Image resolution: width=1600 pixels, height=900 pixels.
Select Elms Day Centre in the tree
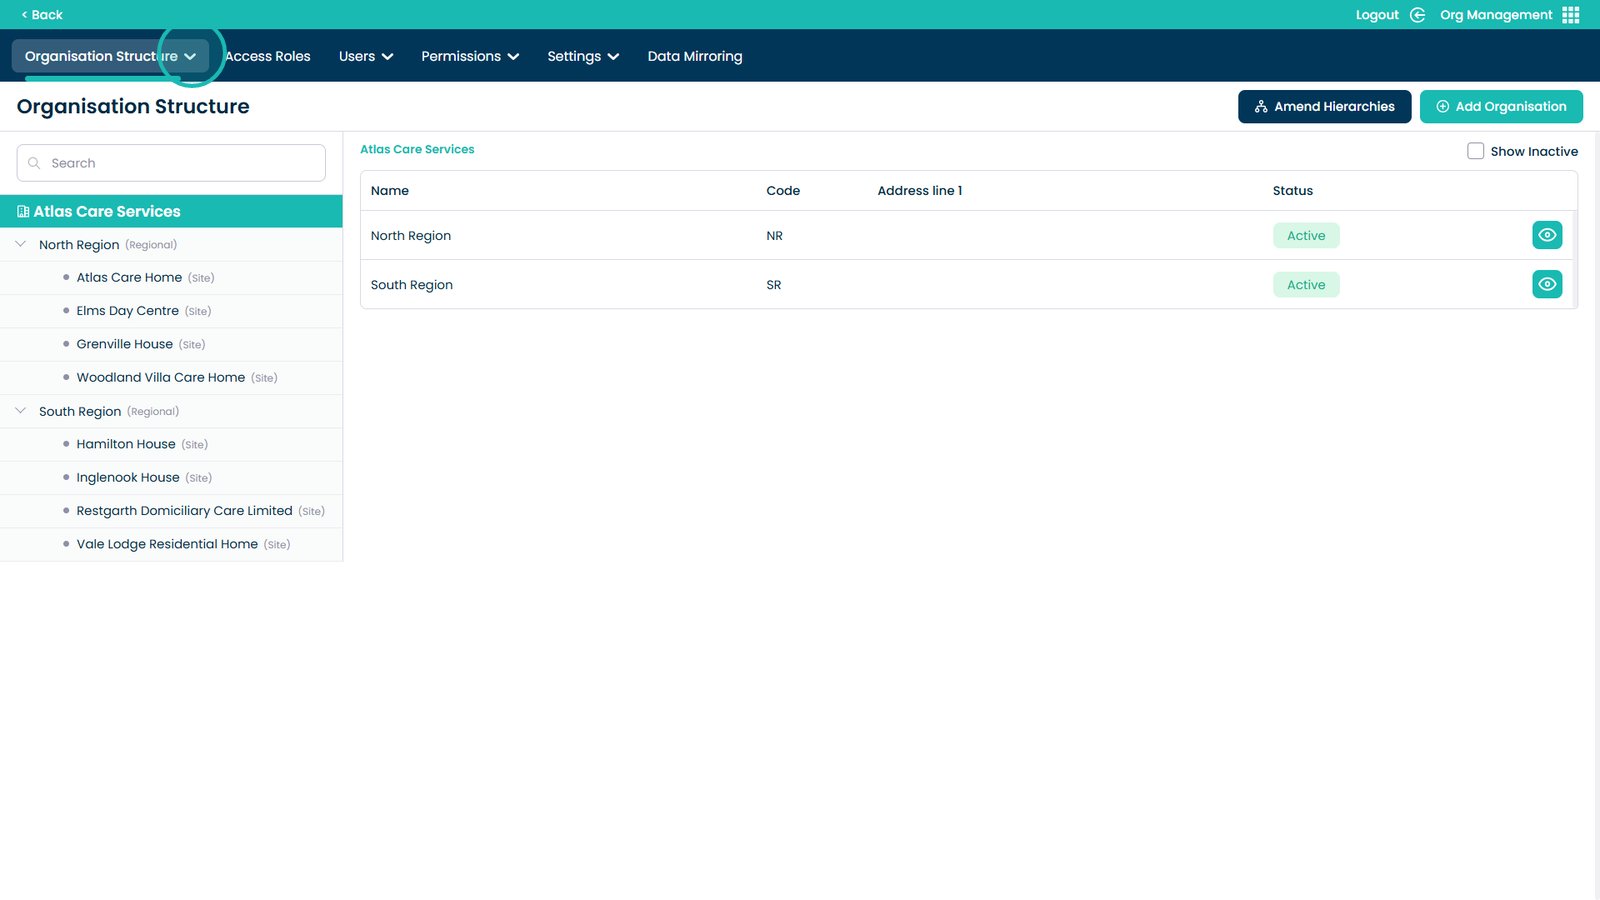pos(128,311)
